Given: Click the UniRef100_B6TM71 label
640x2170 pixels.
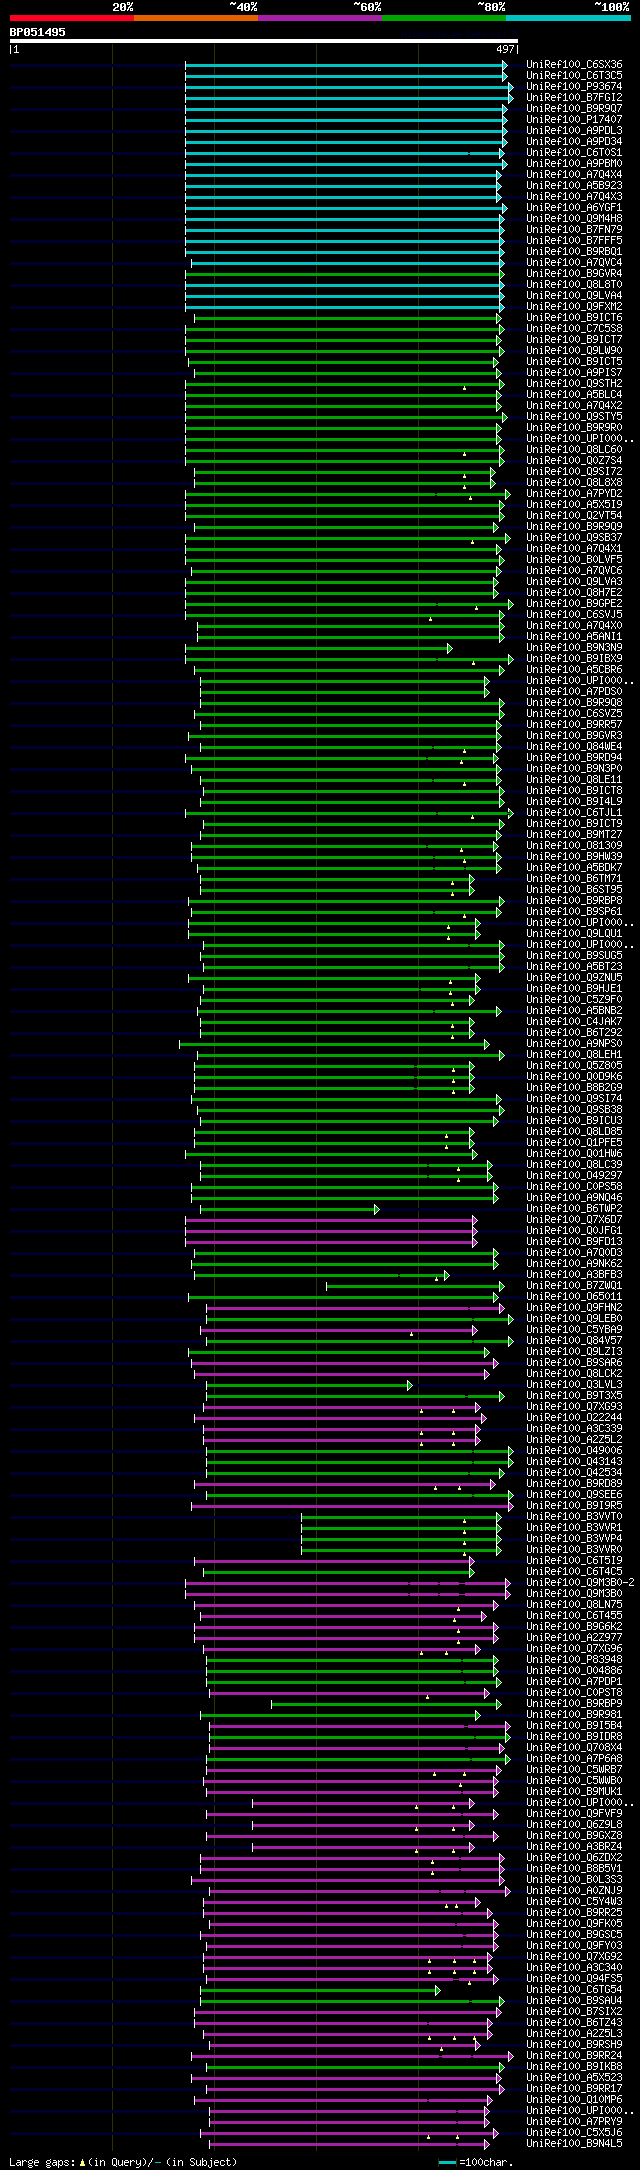Looking at the screenshot, I should coord(574,879).
